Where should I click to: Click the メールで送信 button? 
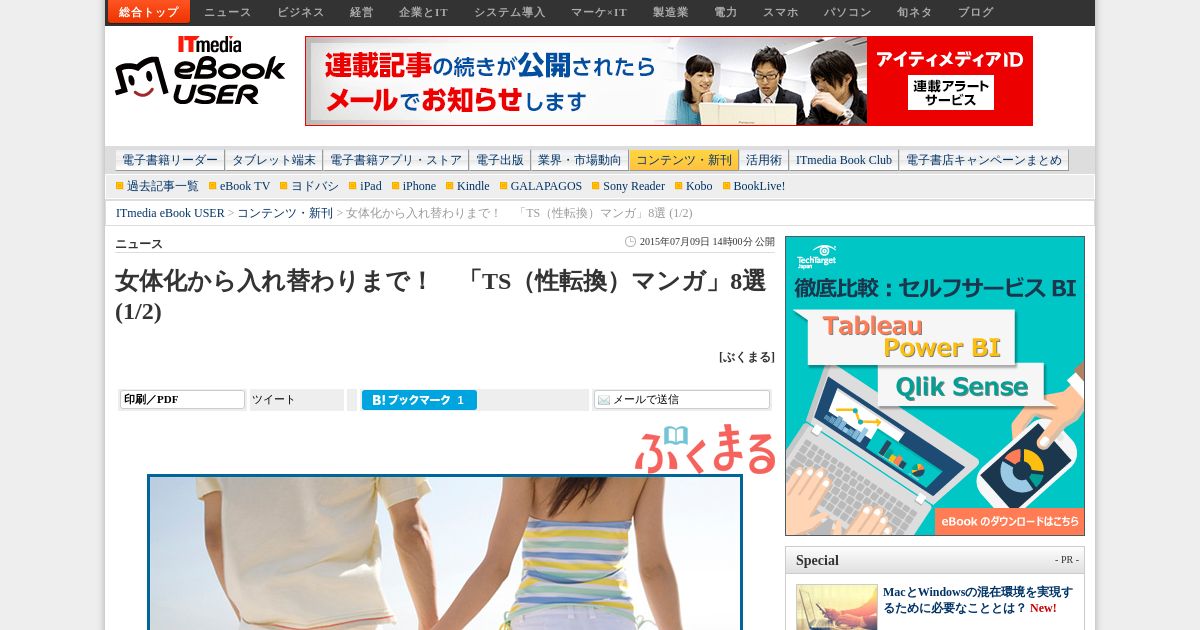point(682,400)
